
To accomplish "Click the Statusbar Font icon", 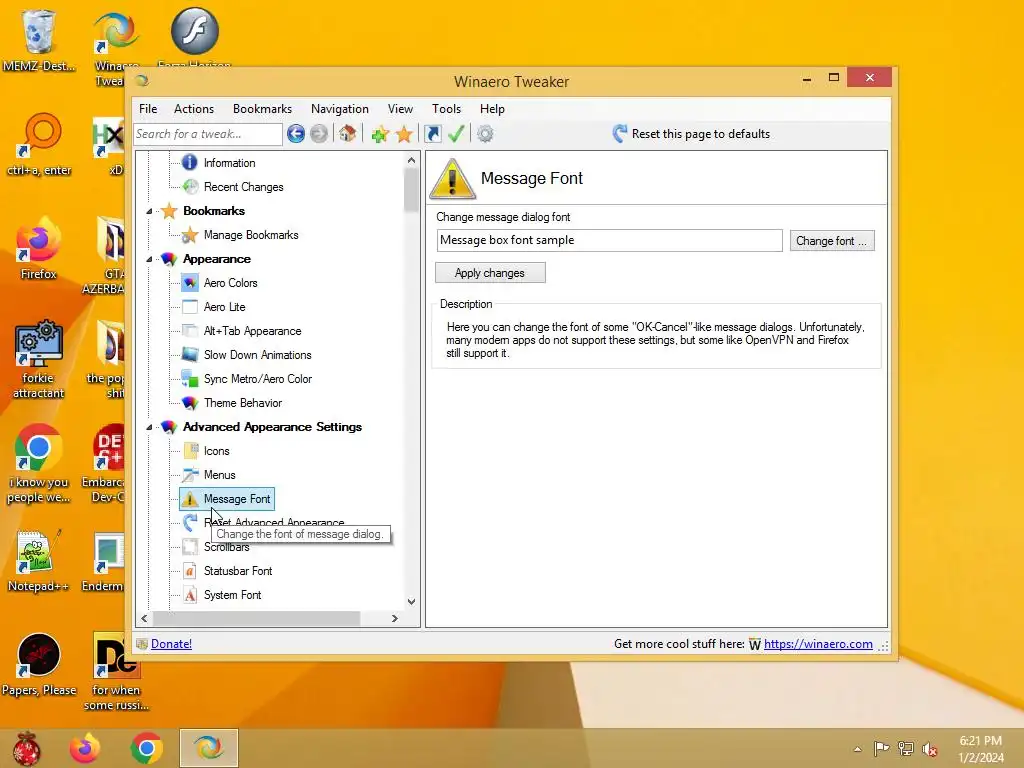I will (x=189, y=571).
